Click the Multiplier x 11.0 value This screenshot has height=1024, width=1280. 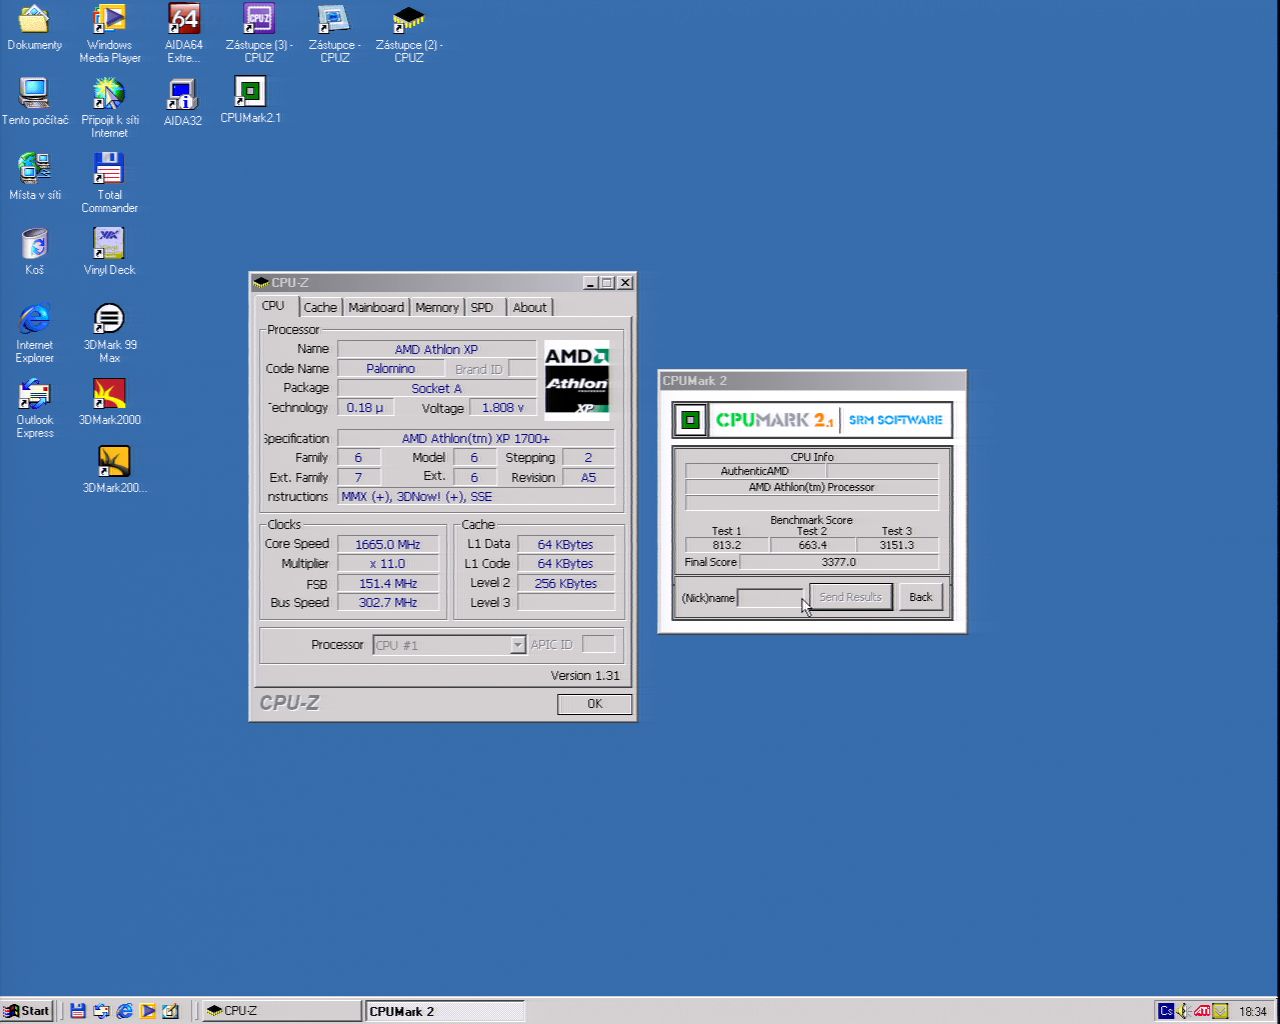coord(388,564)
